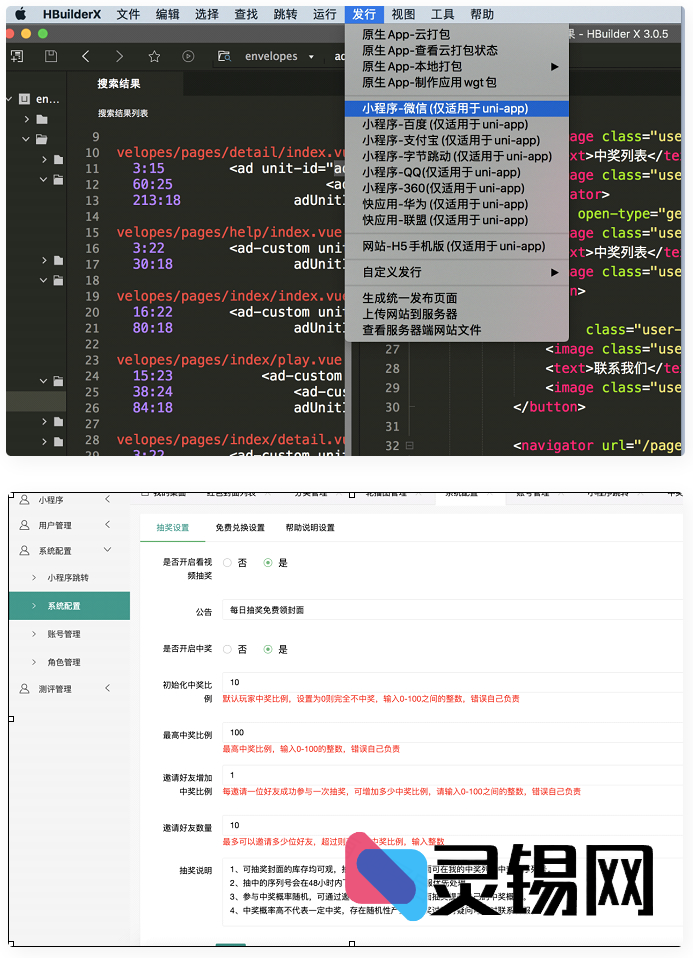Open the envelopes project dropdown

pyautogui.click(x=311, y=57)
